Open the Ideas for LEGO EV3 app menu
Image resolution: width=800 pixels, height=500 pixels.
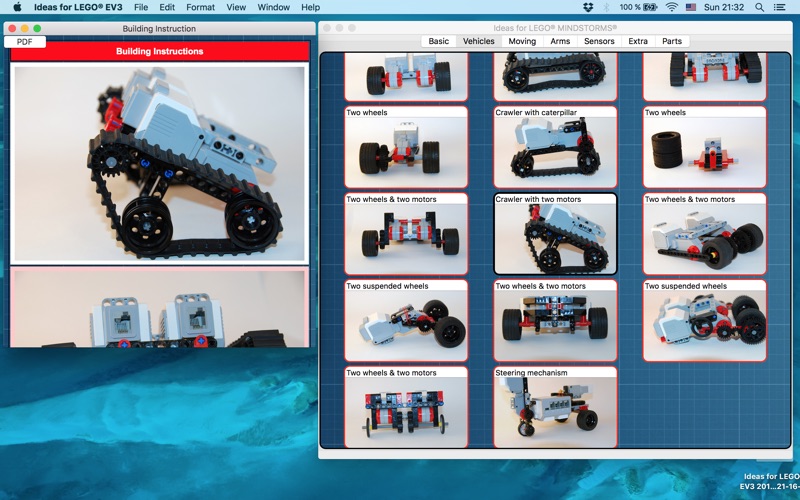point(78,7)
